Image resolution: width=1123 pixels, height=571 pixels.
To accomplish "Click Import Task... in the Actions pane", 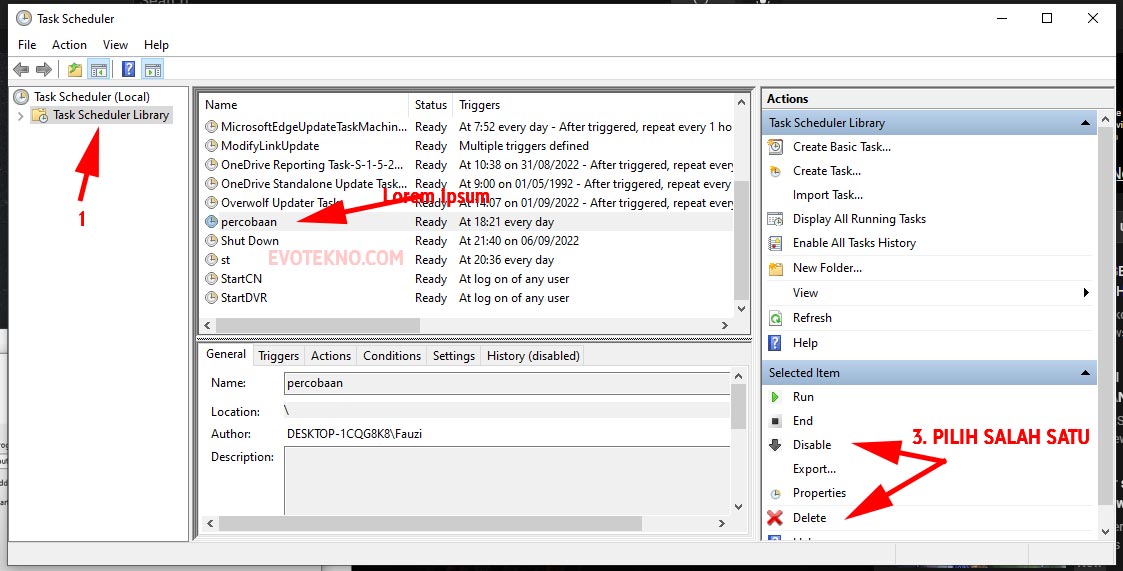I will pyautogui.click(x=827, y=195).
